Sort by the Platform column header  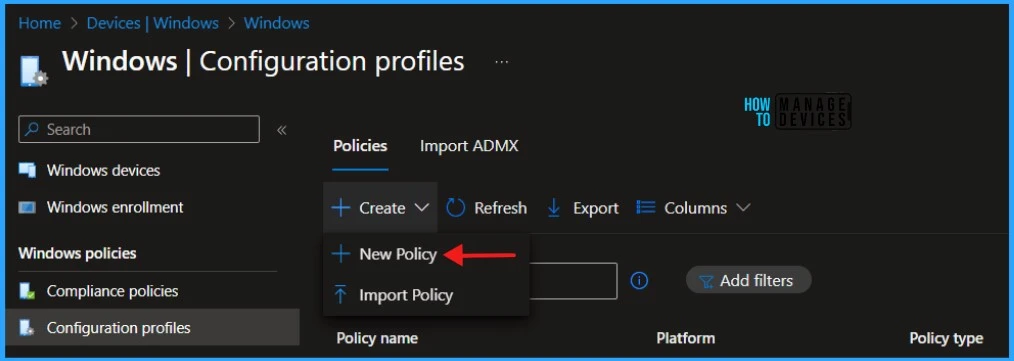(x=685, y=338)
